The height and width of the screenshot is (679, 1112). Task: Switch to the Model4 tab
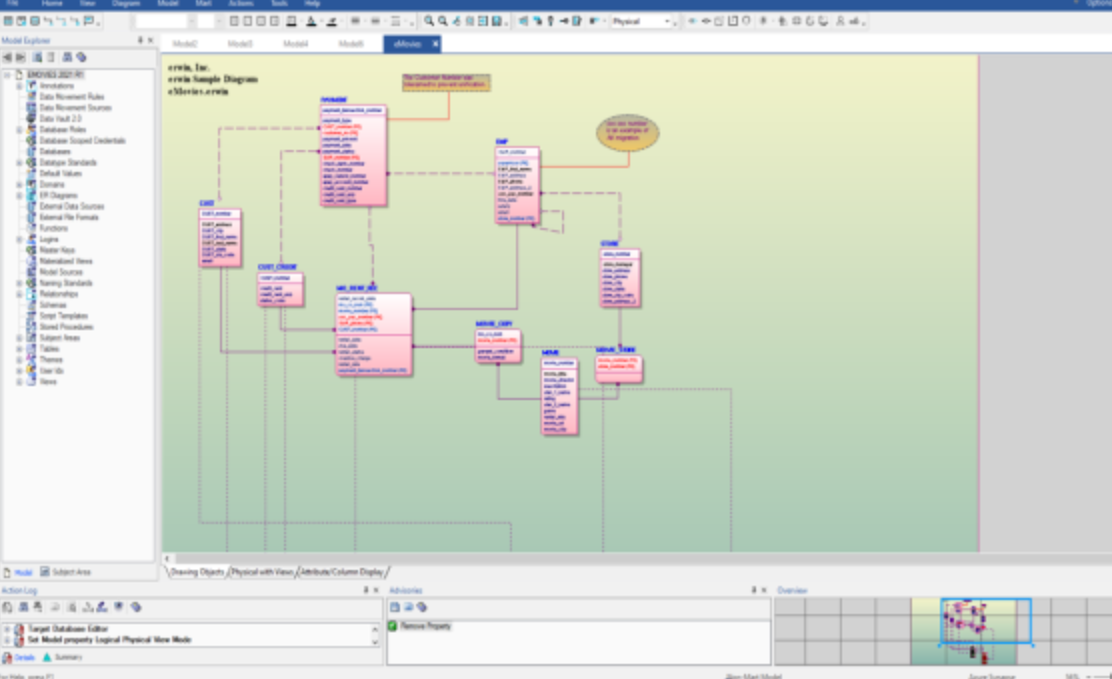tap(296, 44)
